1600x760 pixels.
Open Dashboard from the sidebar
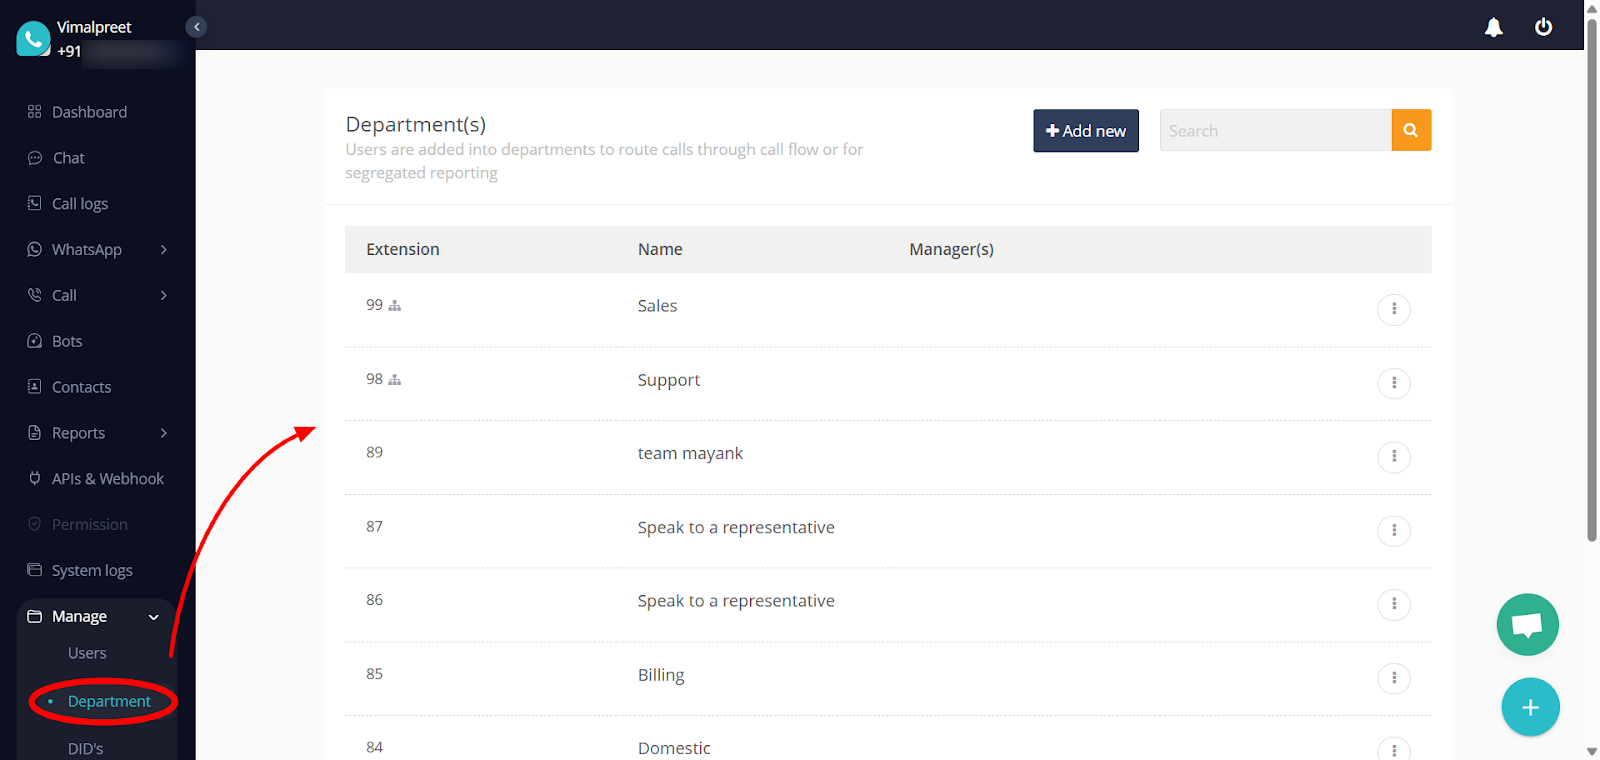pyautogui.click(x=89, y=112)
